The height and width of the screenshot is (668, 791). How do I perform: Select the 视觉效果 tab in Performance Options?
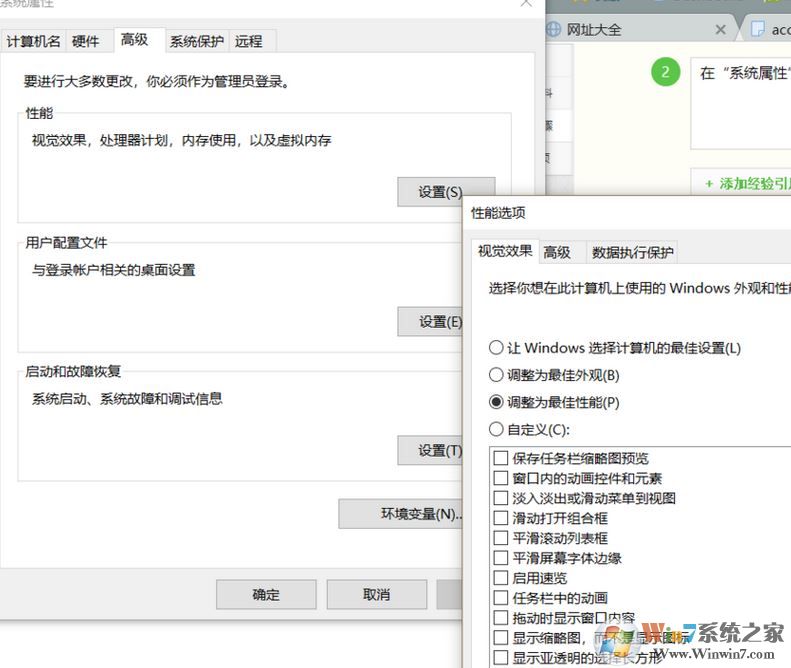tap(505, 251)
